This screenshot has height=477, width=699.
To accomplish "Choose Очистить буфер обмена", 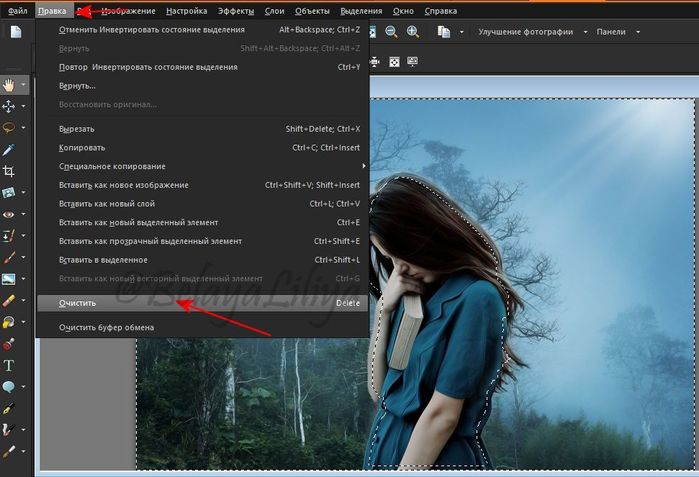I will point(203,327).
